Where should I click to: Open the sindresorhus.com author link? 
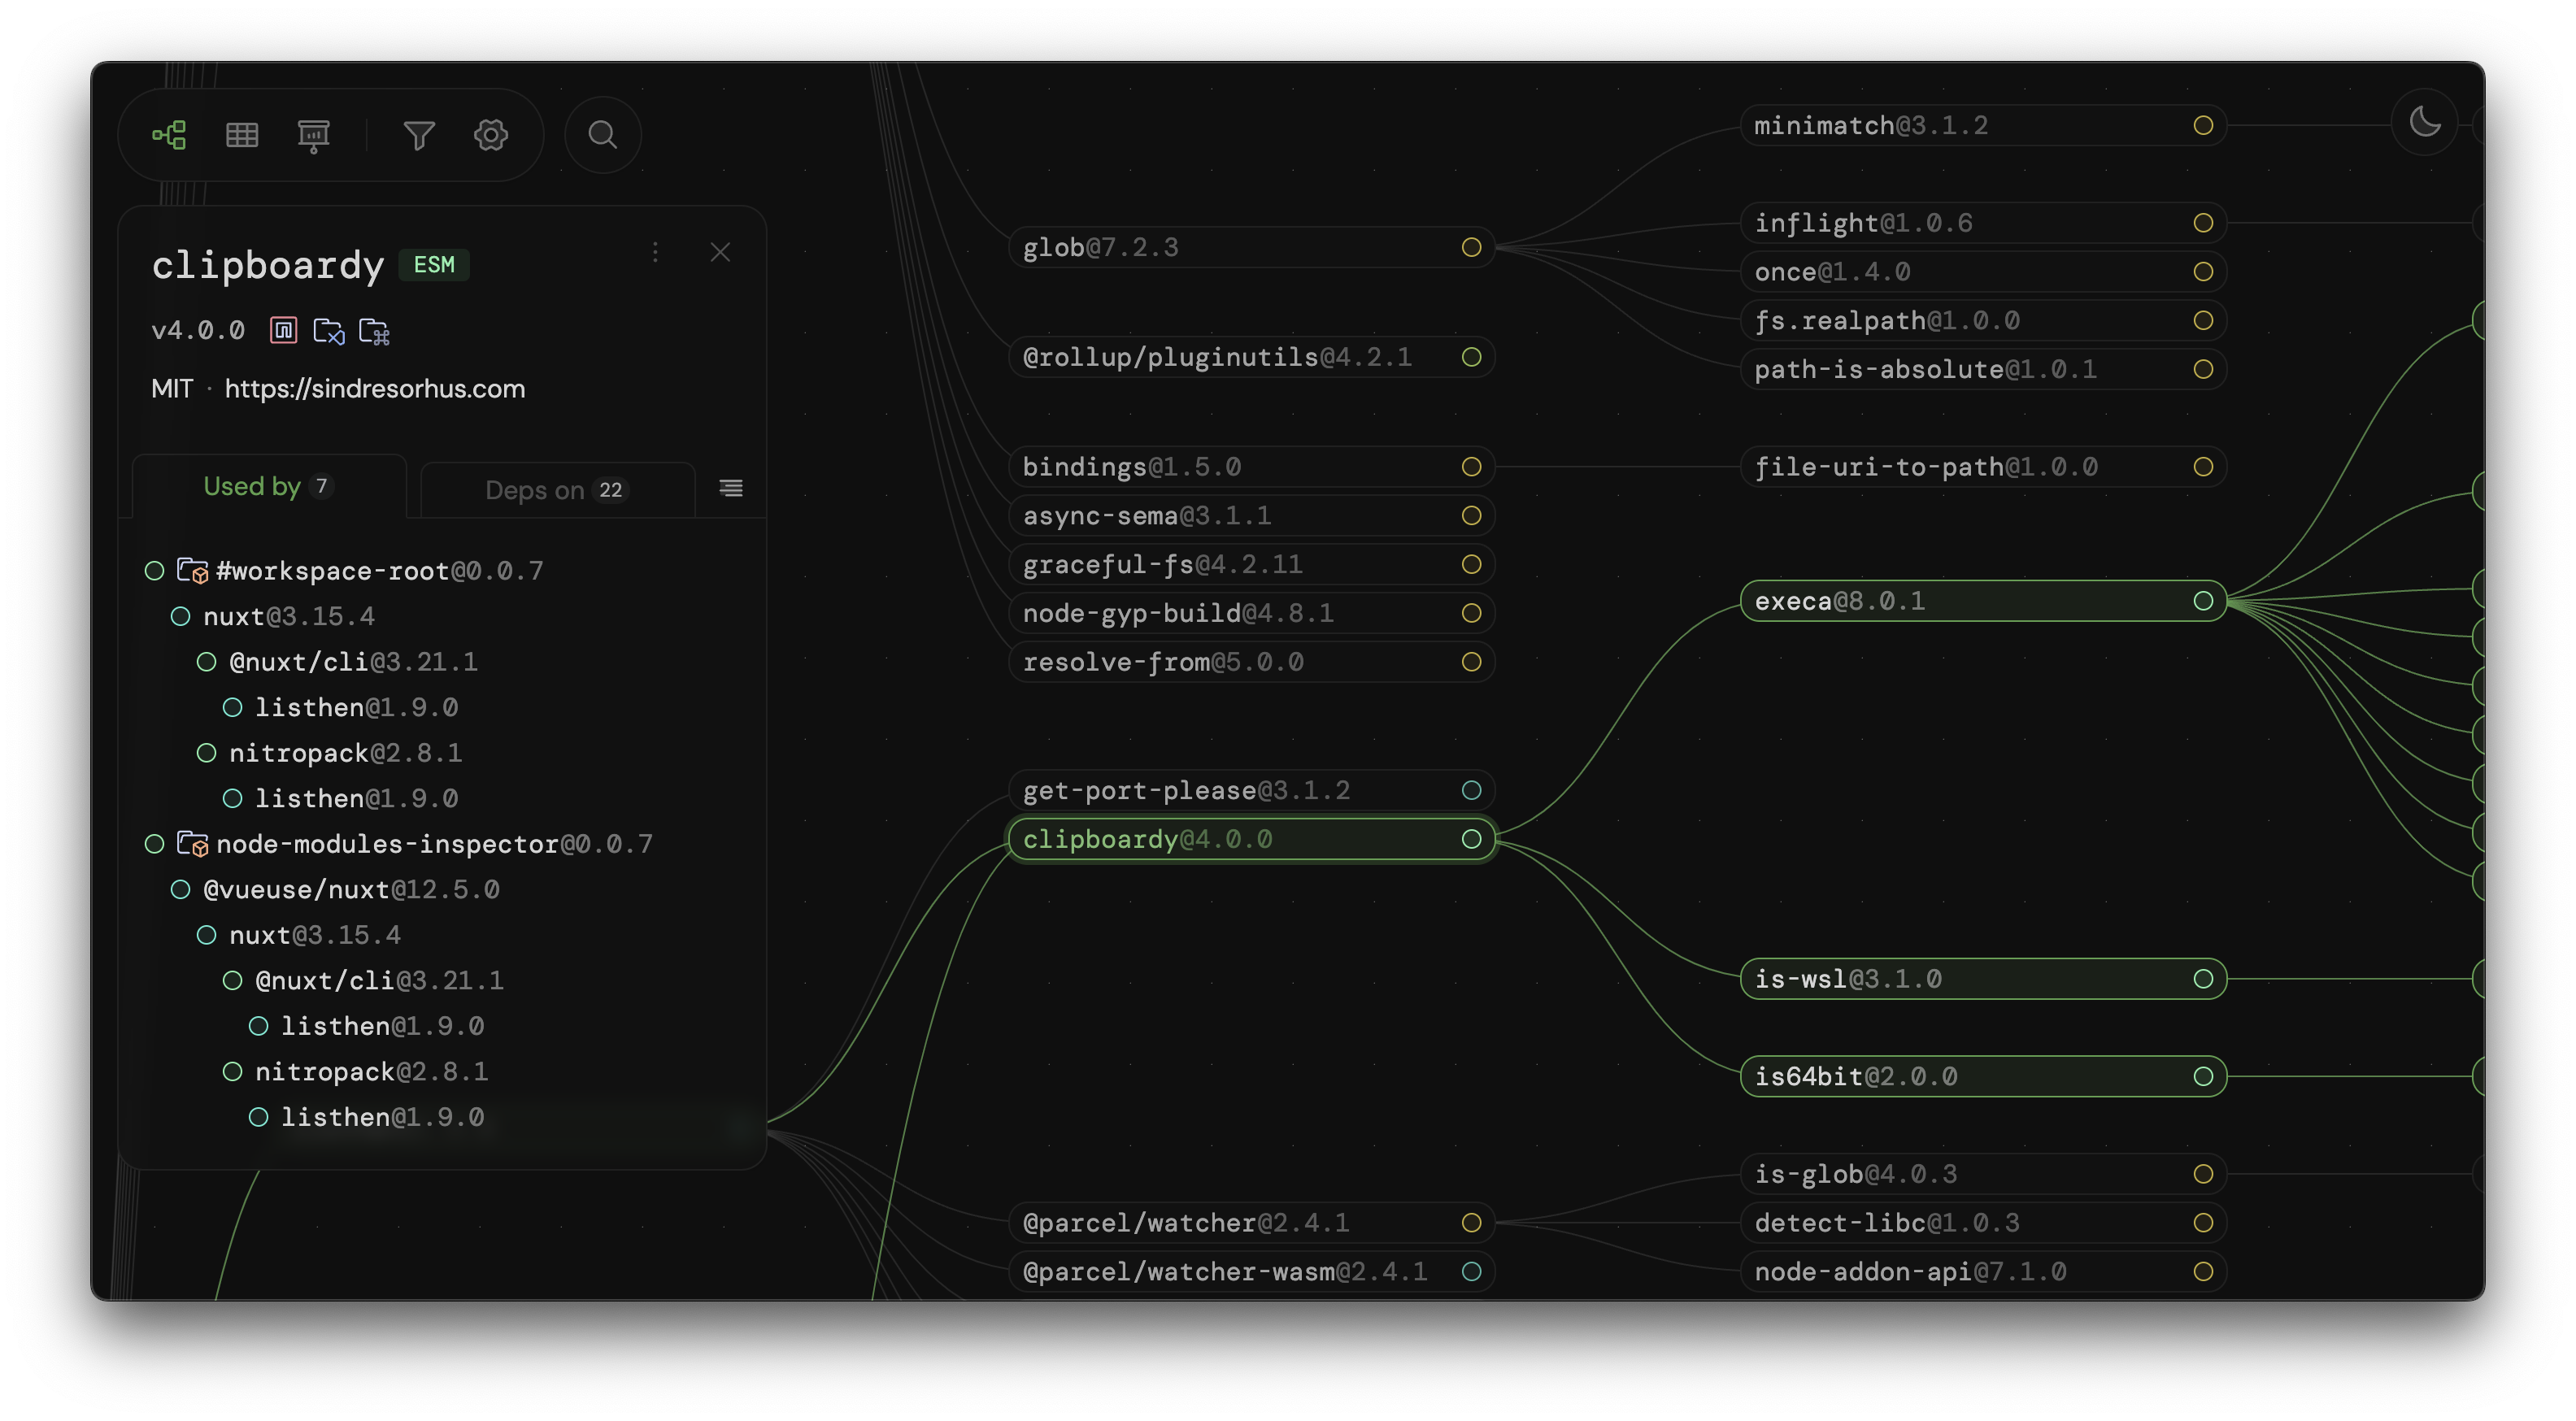(x=374, y=388)
